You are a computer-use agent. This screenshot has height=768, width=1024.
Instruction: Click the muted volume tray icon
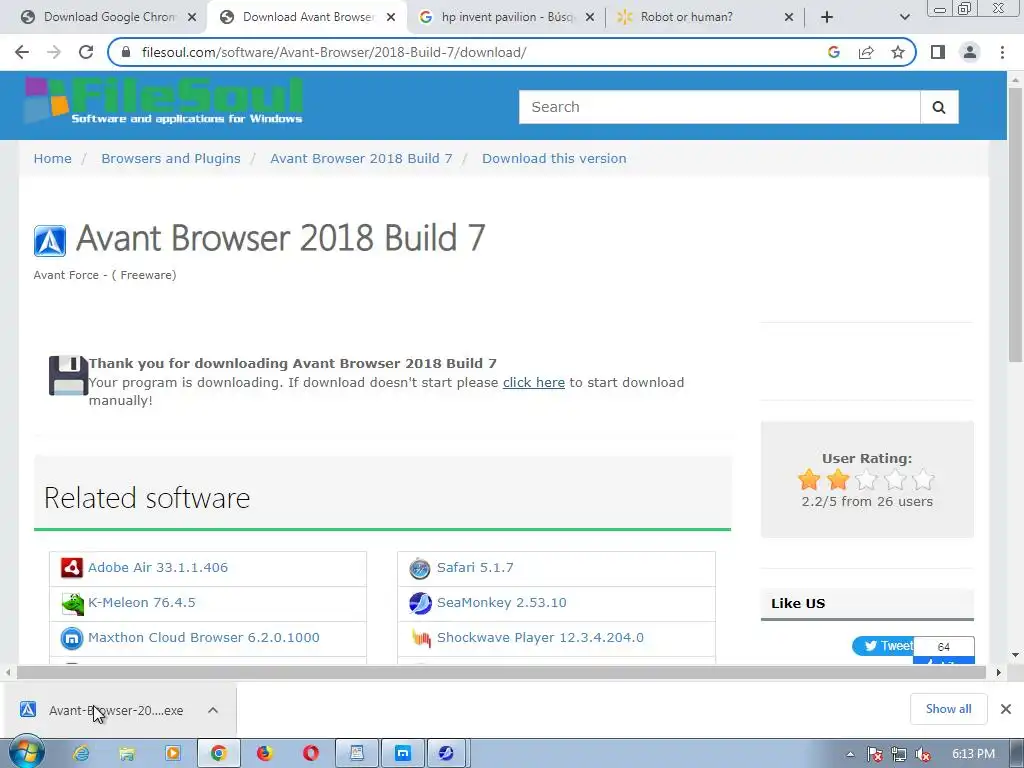923,754
